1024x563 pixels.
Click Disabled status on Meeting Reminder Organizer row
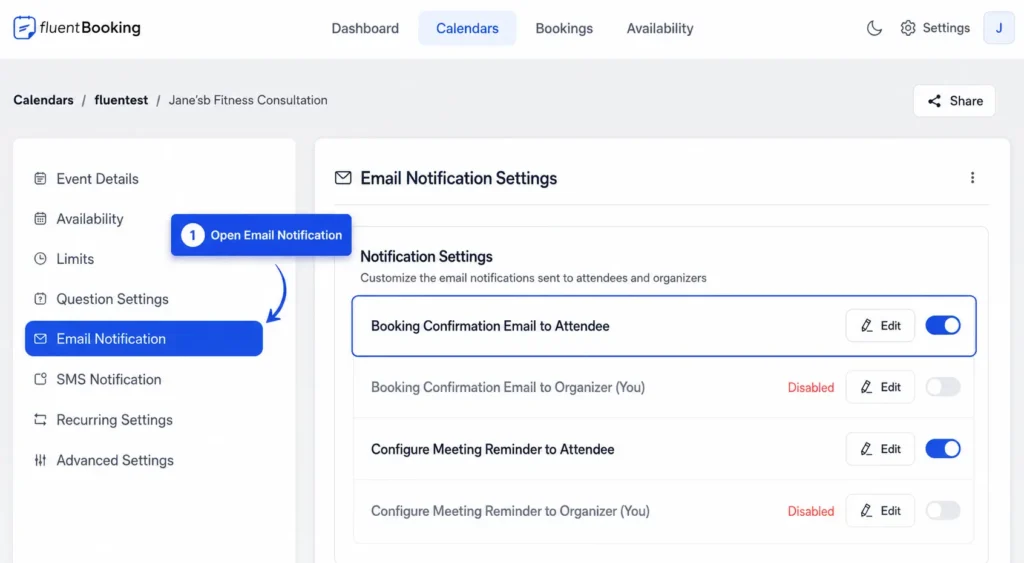click(x=810, y=511)
